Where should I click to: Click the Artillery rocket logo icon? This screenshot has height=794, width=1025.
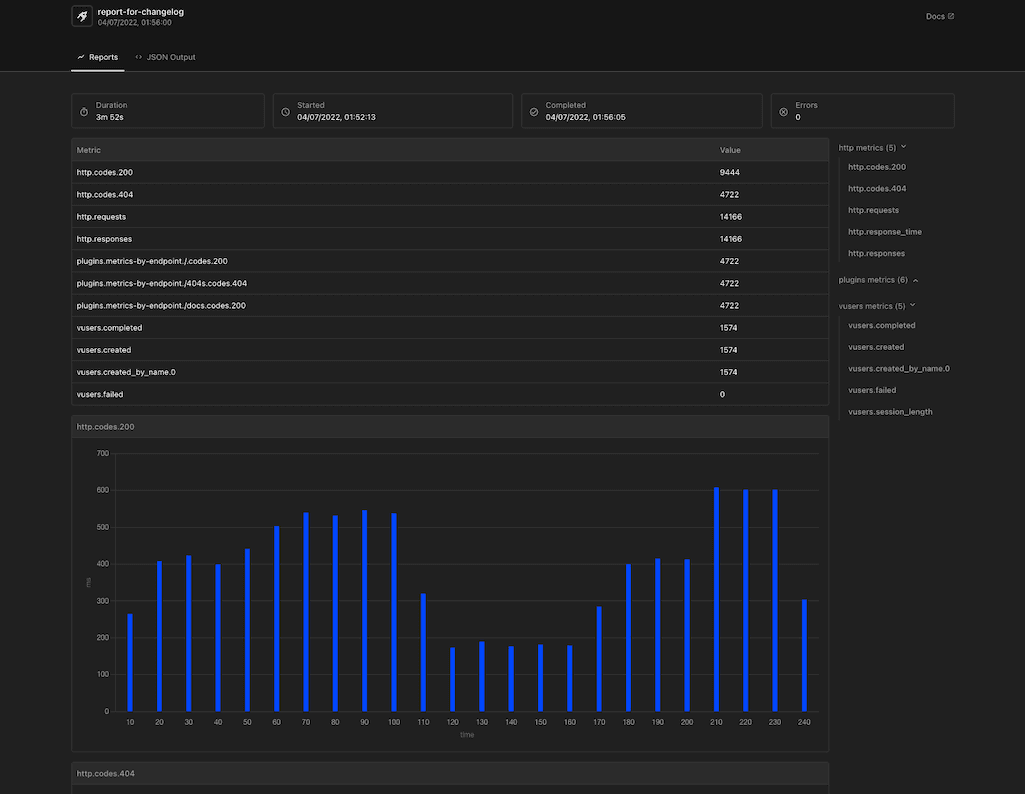(81, 16)
